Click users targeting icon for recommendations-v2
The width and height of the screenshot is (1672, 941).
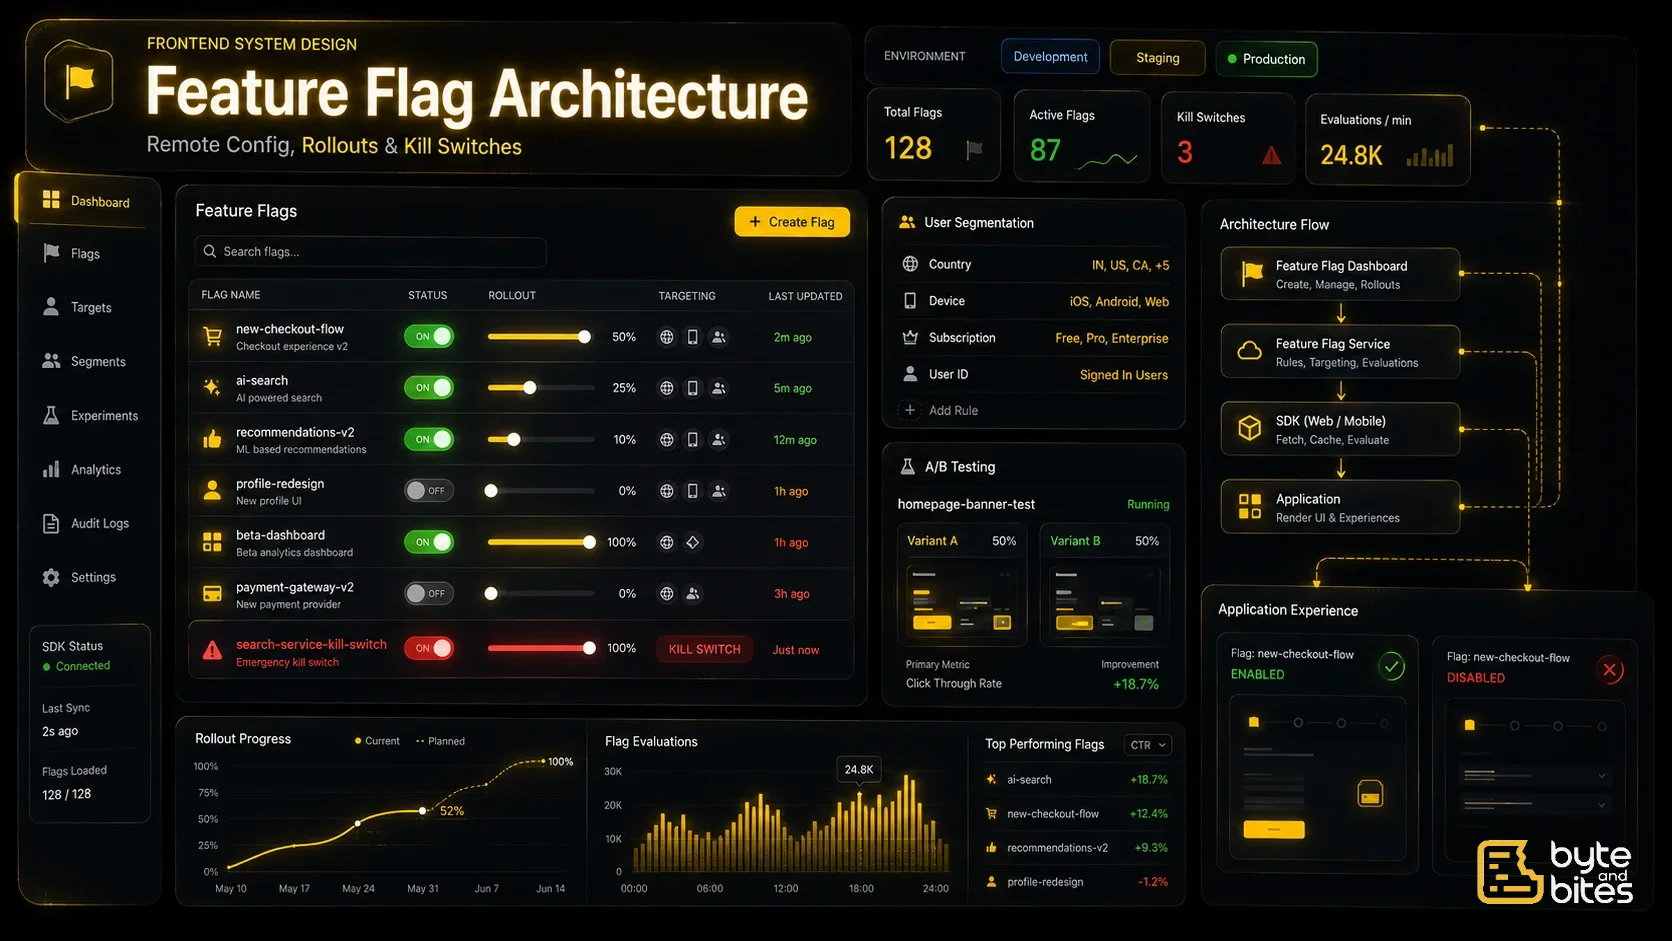[x=719, y=439]
